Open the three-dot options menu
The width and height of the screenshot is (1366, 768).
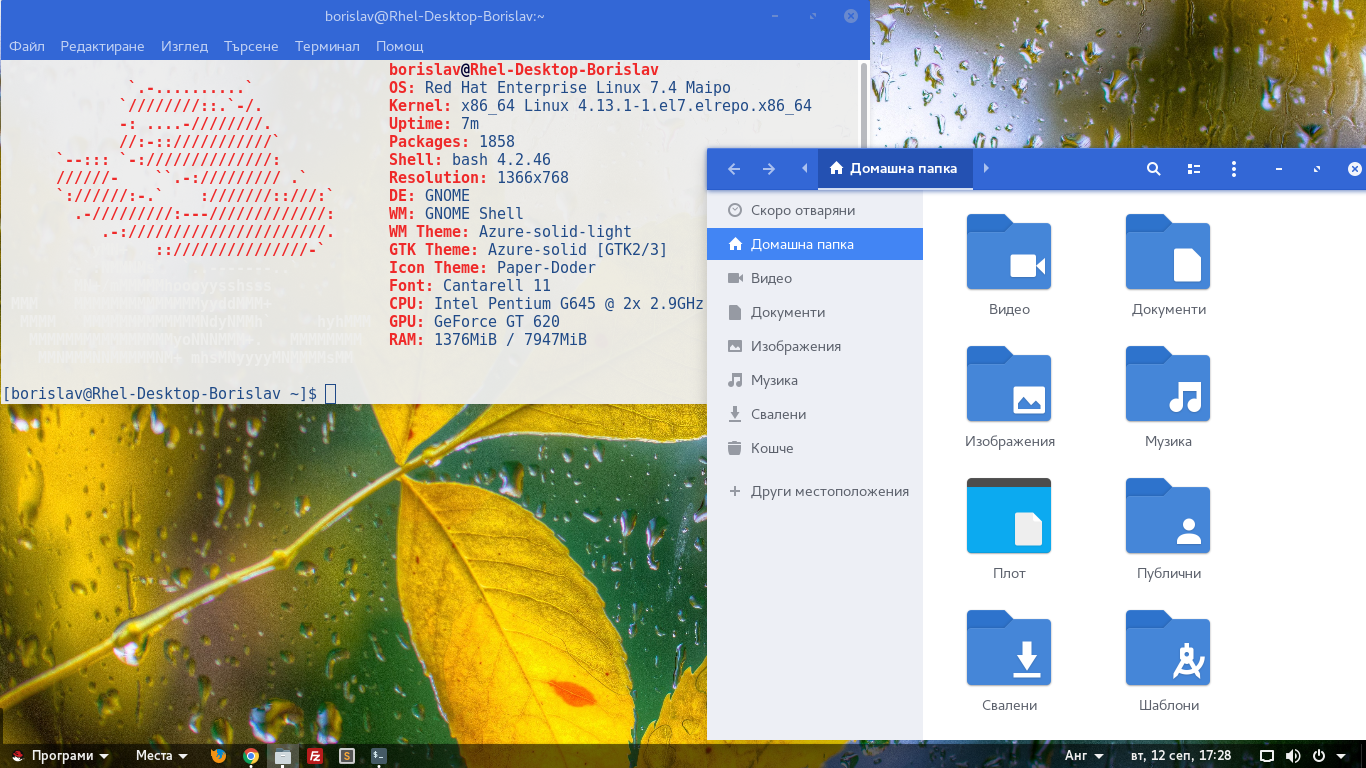point(1233,169)
